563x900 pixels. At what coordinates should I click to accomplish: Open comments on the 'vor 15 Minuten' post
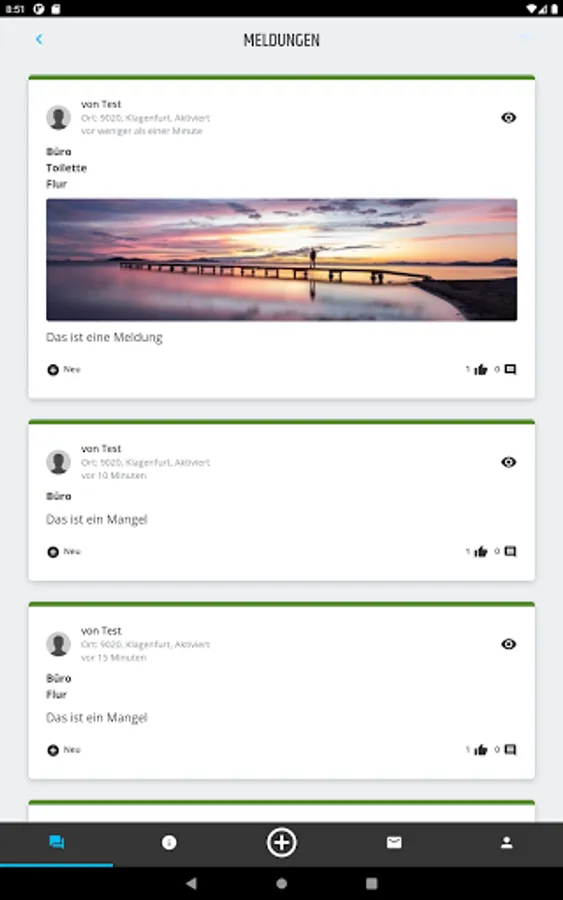[x=510, y=750]
